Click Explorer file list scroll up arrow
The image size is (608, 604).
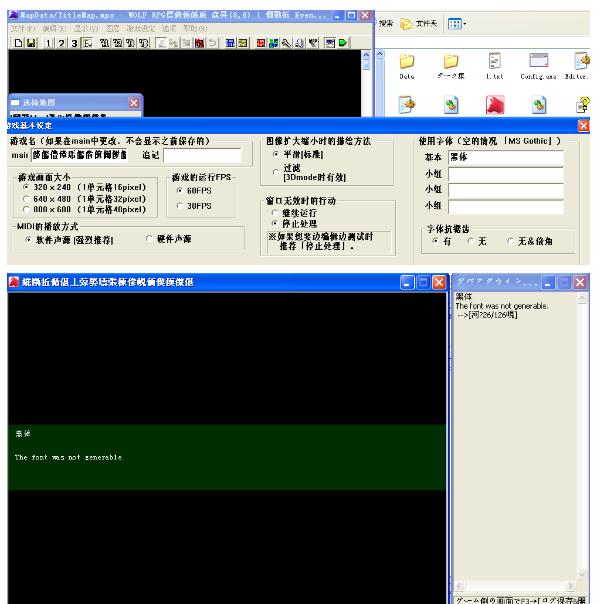pyautogui.click(x=380, y=54)
